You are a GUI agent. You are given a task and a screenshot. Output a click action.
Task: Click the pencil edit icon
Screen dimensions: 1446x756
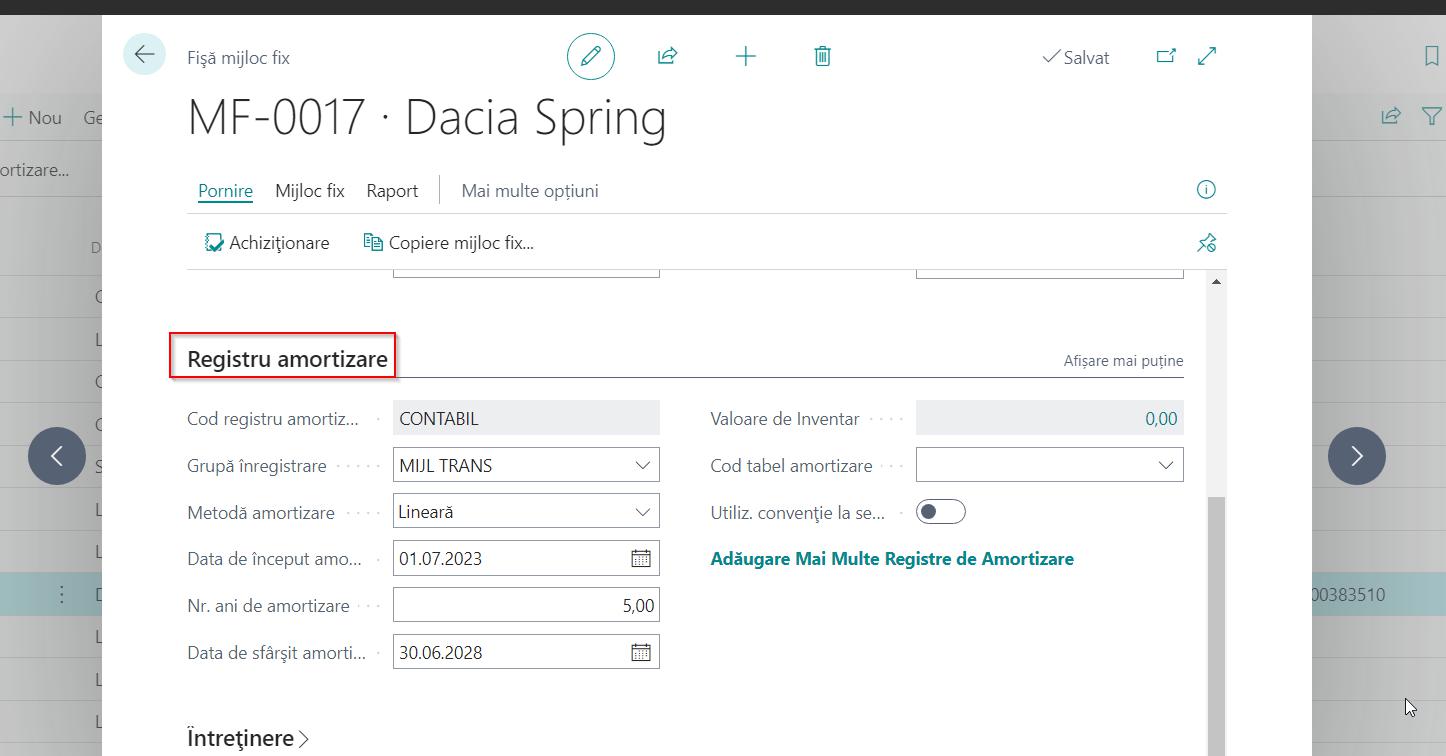click(590, 56)
